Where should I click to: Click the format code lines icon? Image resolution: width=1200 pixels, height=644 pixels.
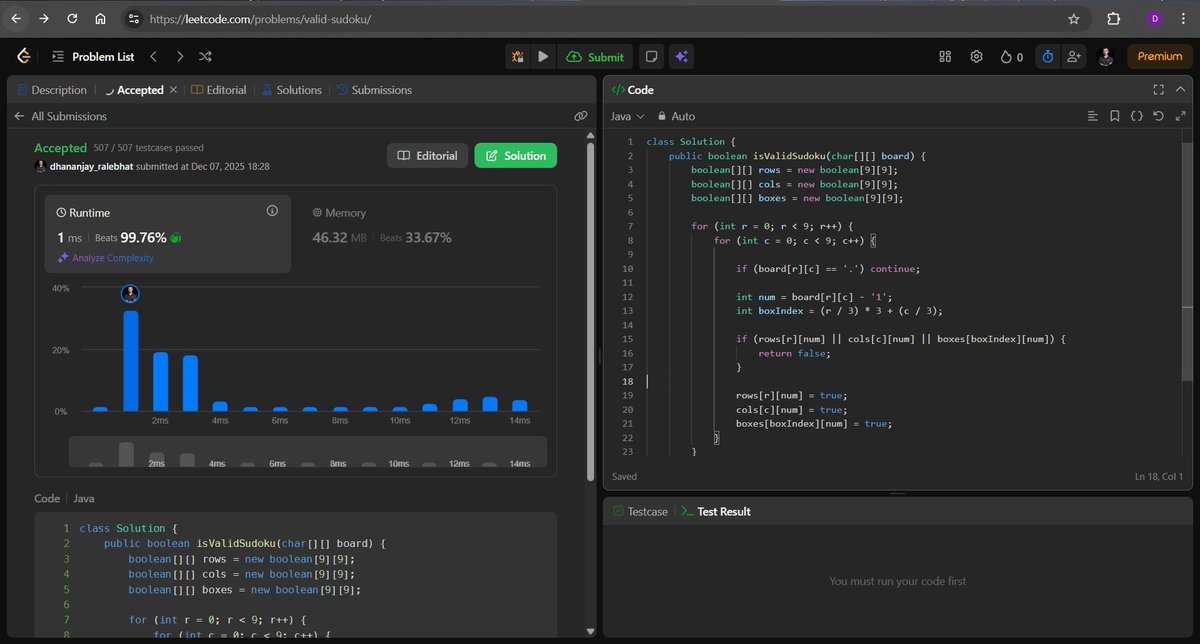tap(1092, 116)
